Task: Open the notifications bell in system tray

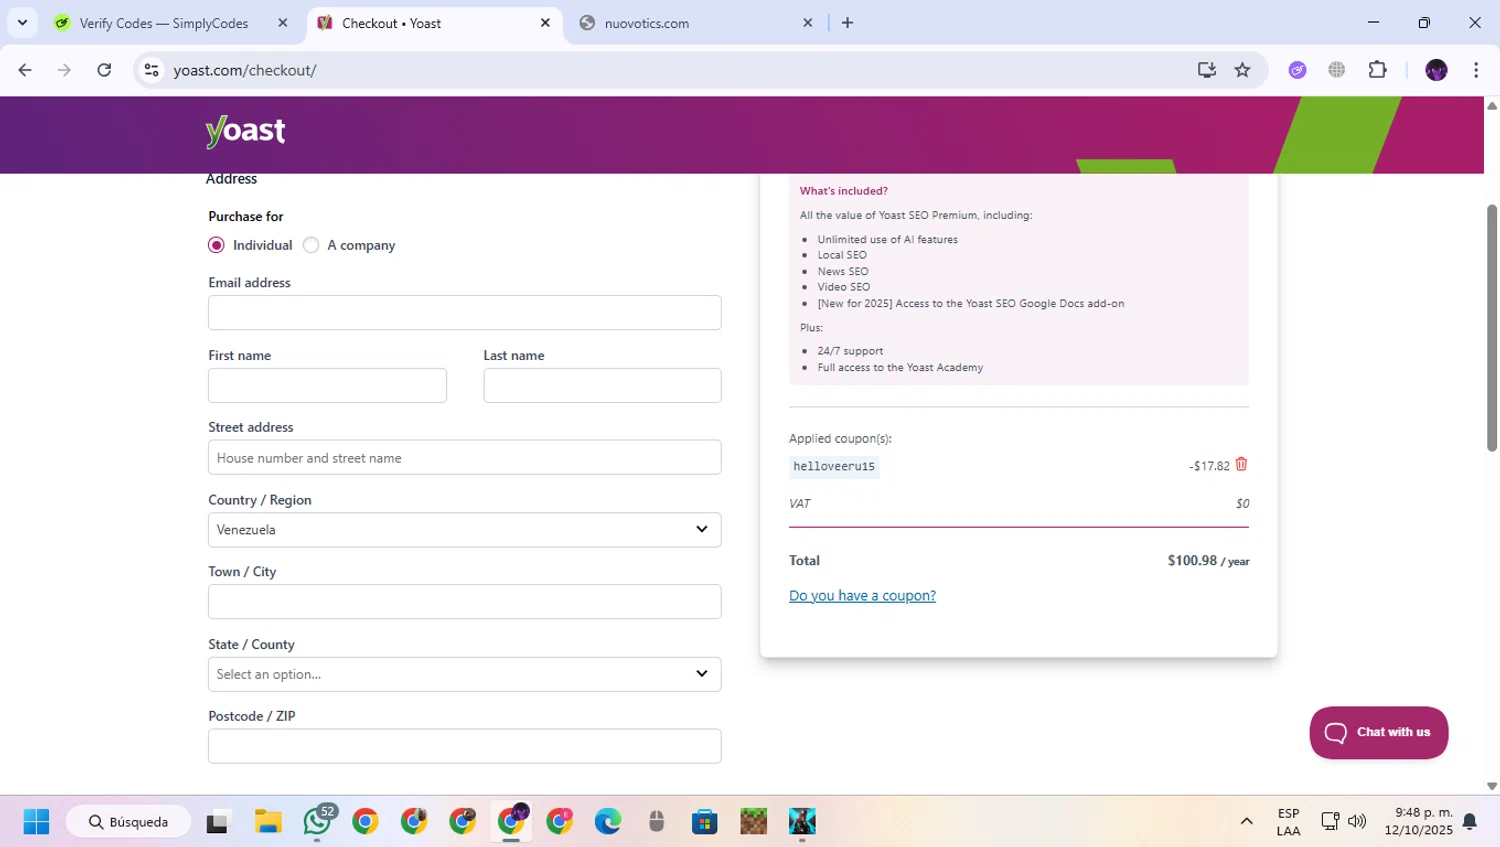Action: point(1469,821)
